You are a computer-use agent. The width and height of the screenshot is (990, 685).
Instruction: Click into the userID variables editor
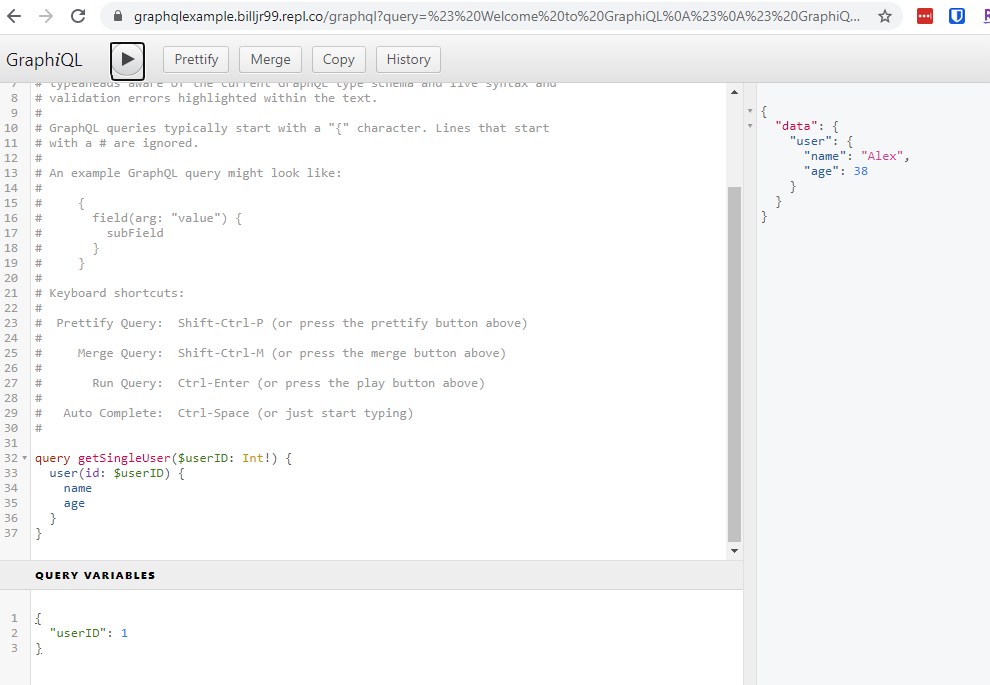click(x=300, y=633)
